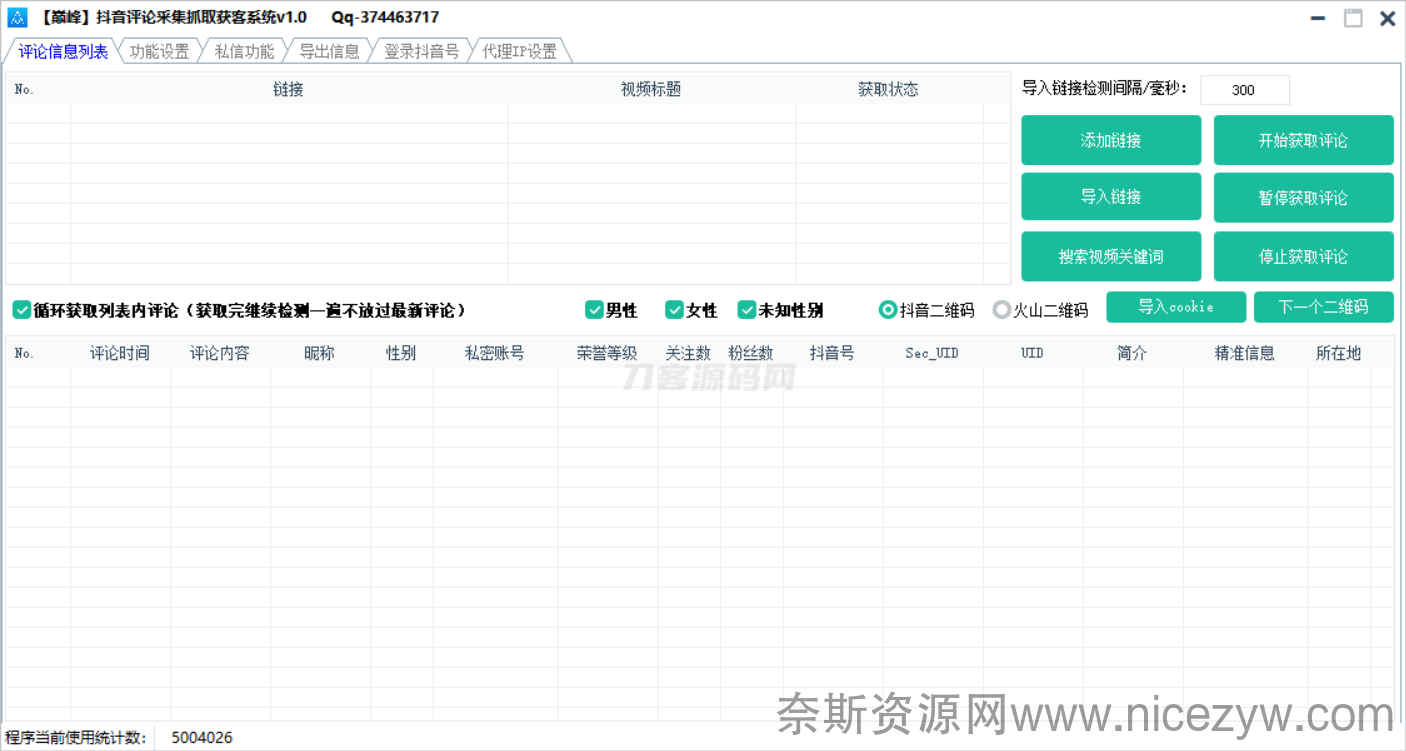Open the 登录抖音号 tab
The image size is (1406, 751).
[421, 51]
